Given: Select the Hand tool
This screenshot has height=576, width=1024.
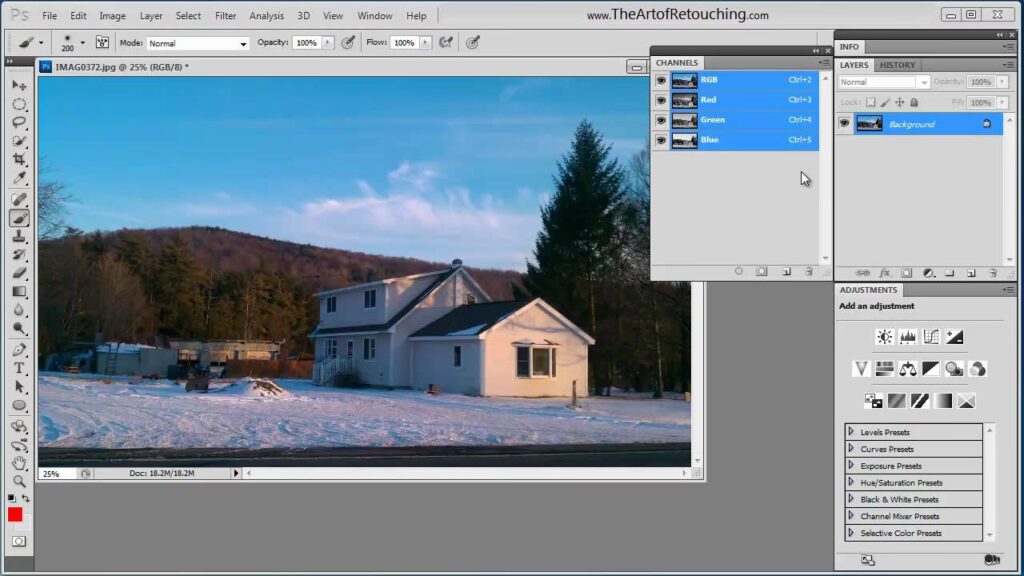Looking at the screenshot, I should (19, 463).
